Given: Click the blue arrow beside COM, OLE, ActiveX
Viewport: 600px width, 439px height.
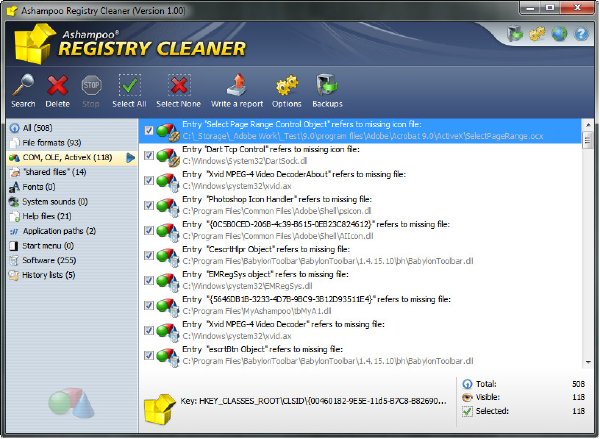Looking at the screenshot, I should [130, 157].
